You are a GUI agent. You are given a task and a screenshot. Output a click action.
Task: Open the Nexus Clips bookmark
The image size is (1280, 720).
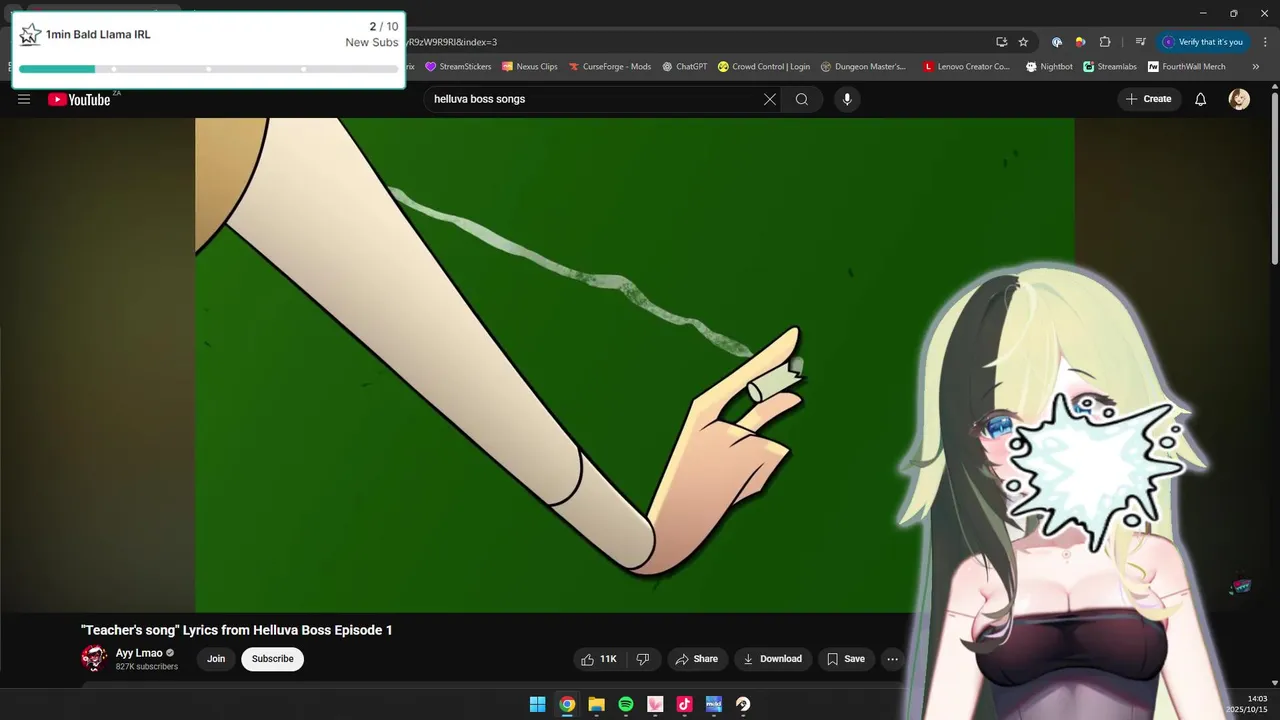pos(530,67)
